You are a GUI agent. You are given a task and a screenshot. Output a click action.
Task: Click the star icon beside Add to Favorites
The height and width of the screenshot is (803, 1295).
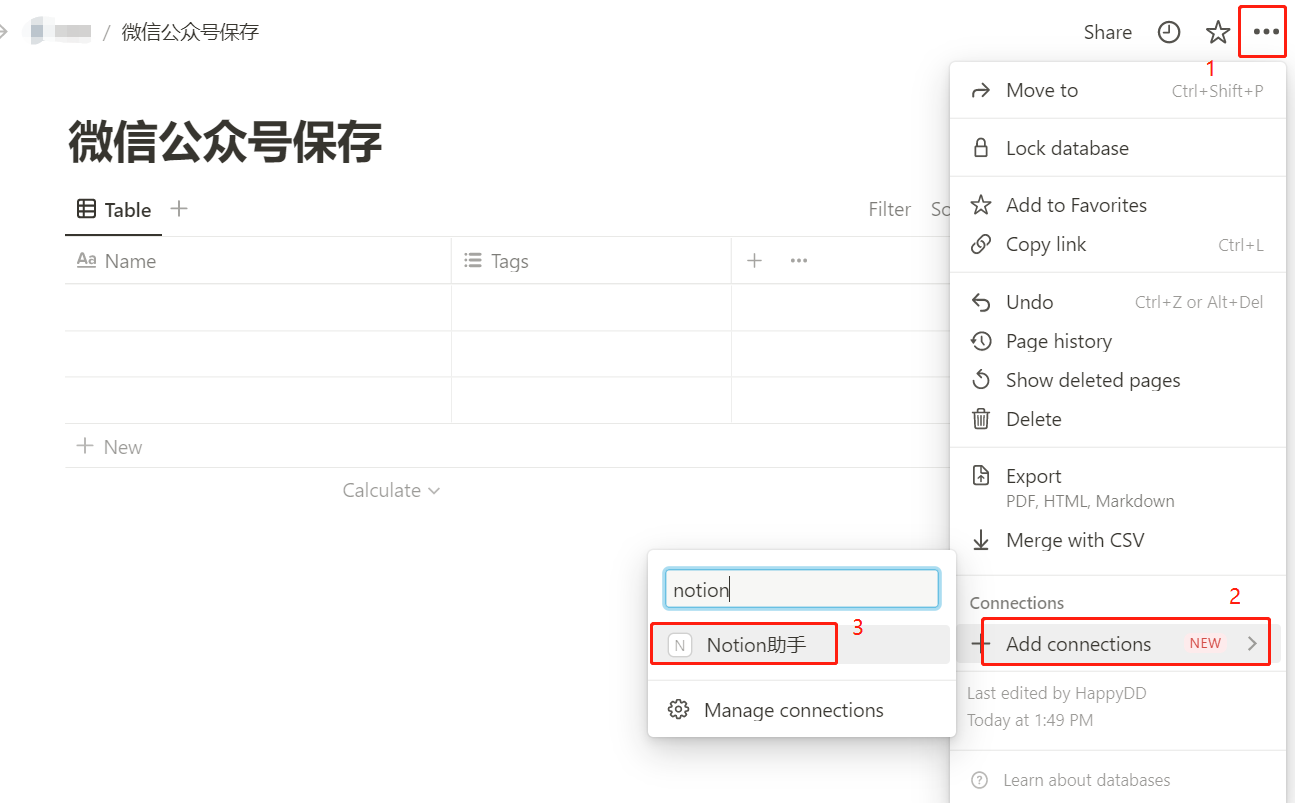coord(981,205)
